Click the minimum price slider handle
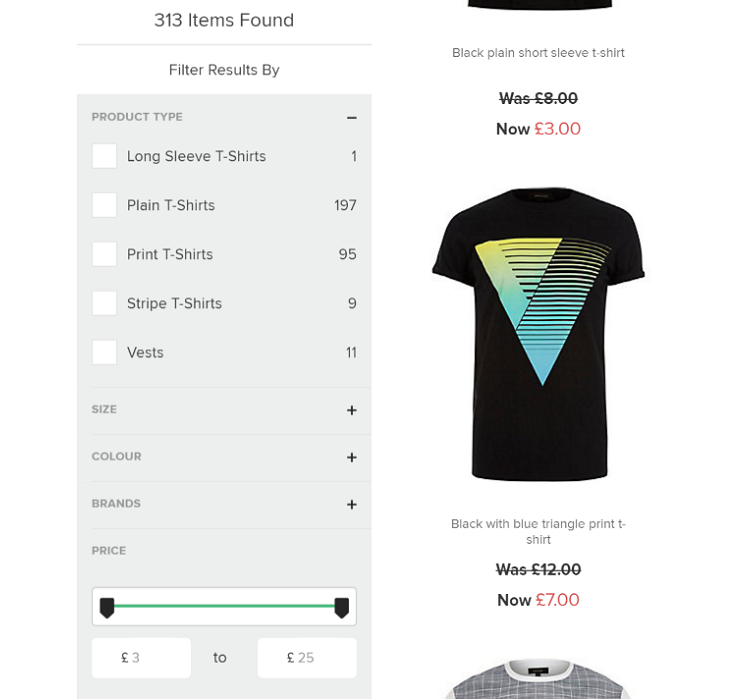The image size is (750, 699). (x=107, y=608)
